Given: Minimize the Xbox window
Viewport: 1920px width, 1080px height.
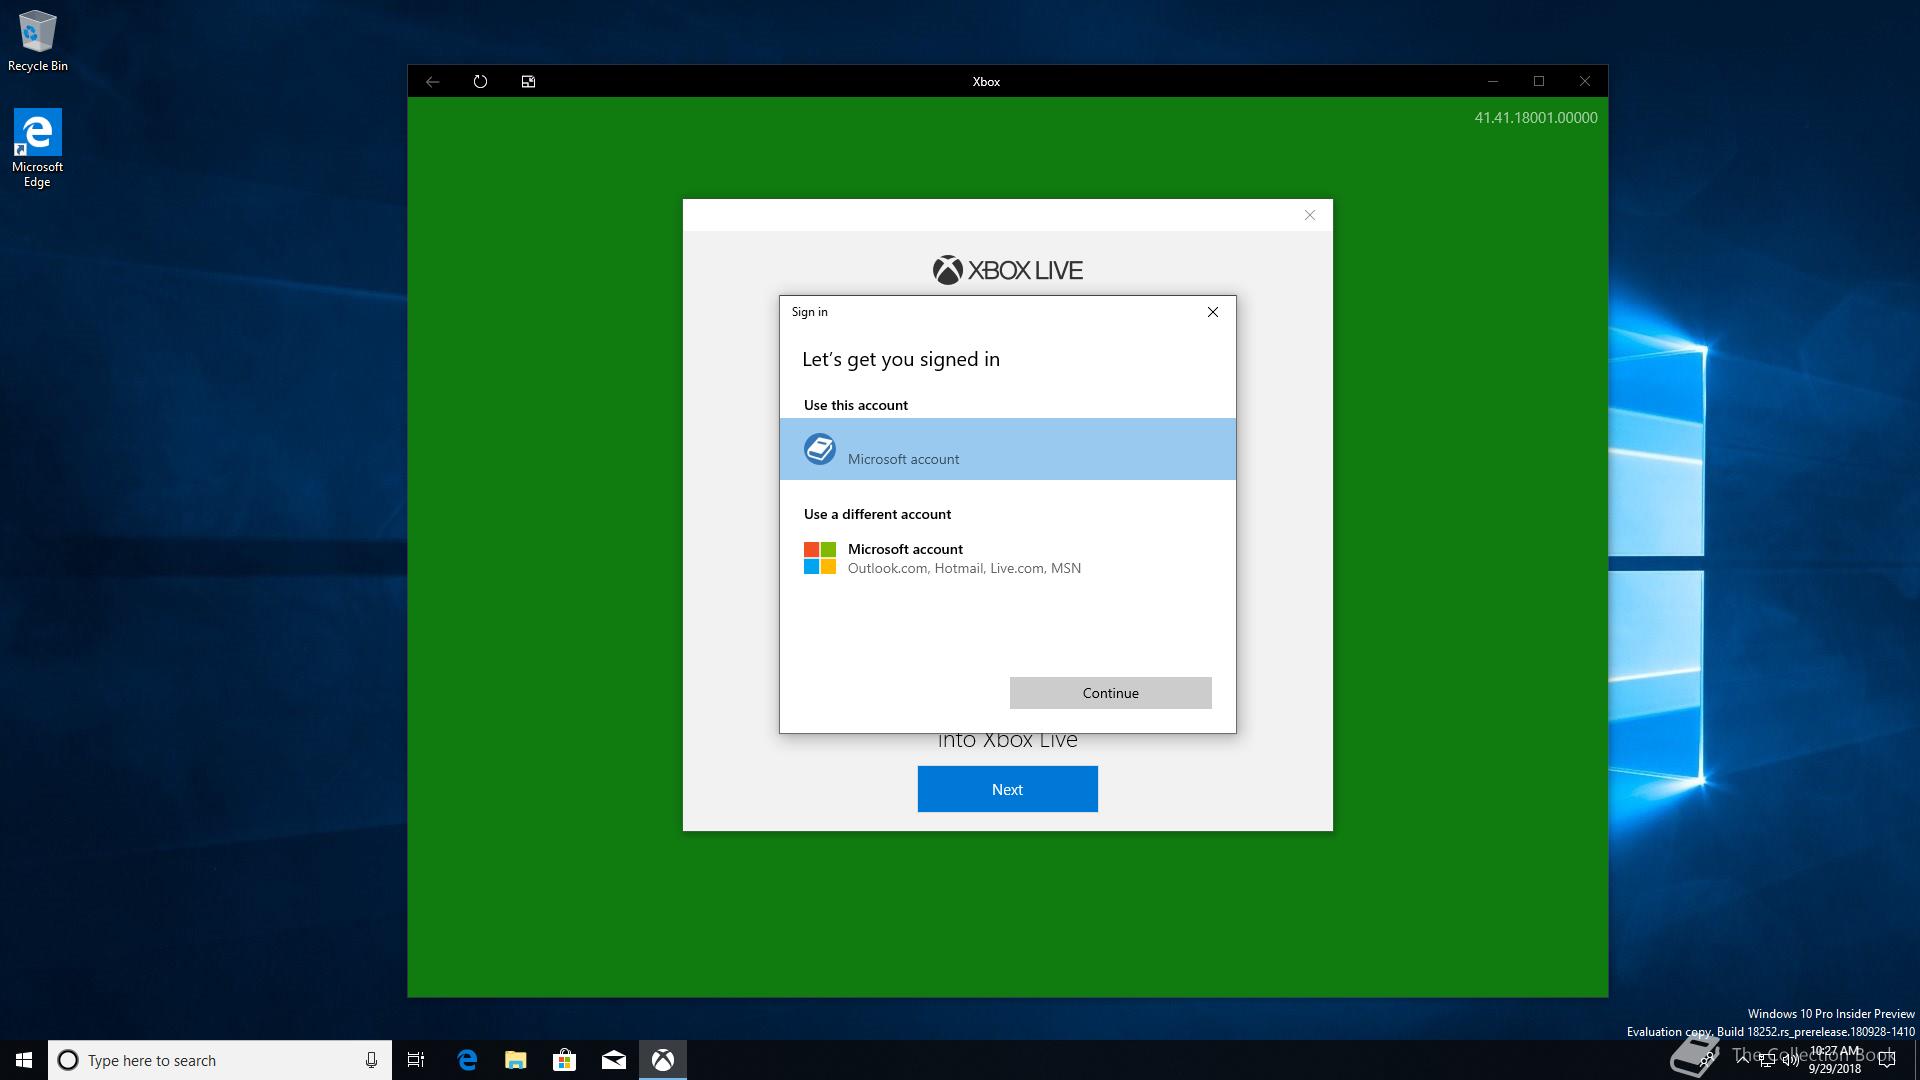Looking at the screenshot, I should pos(1493,82).
